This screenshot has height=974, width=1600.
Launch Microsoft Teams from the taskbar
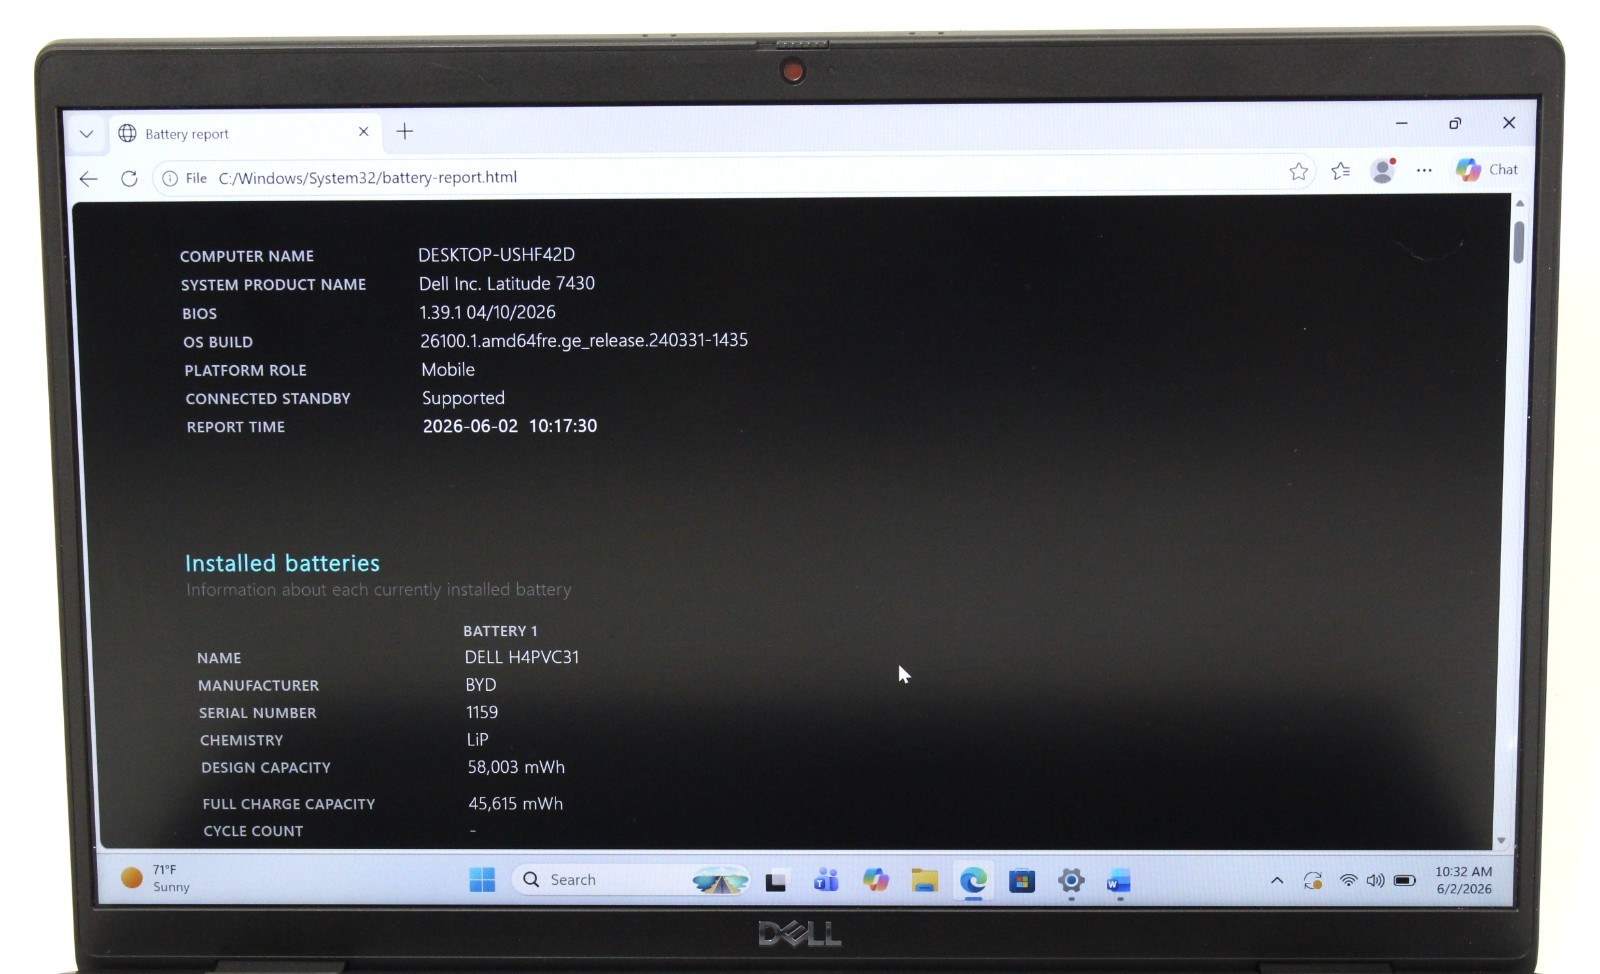[x=826, y=880]
